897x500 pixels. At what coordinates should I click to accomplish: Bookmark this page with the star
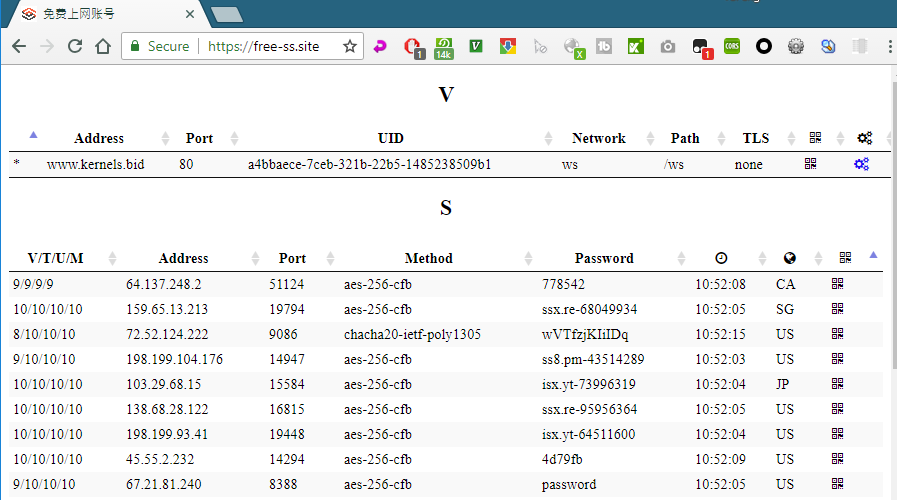pos(350,46)
